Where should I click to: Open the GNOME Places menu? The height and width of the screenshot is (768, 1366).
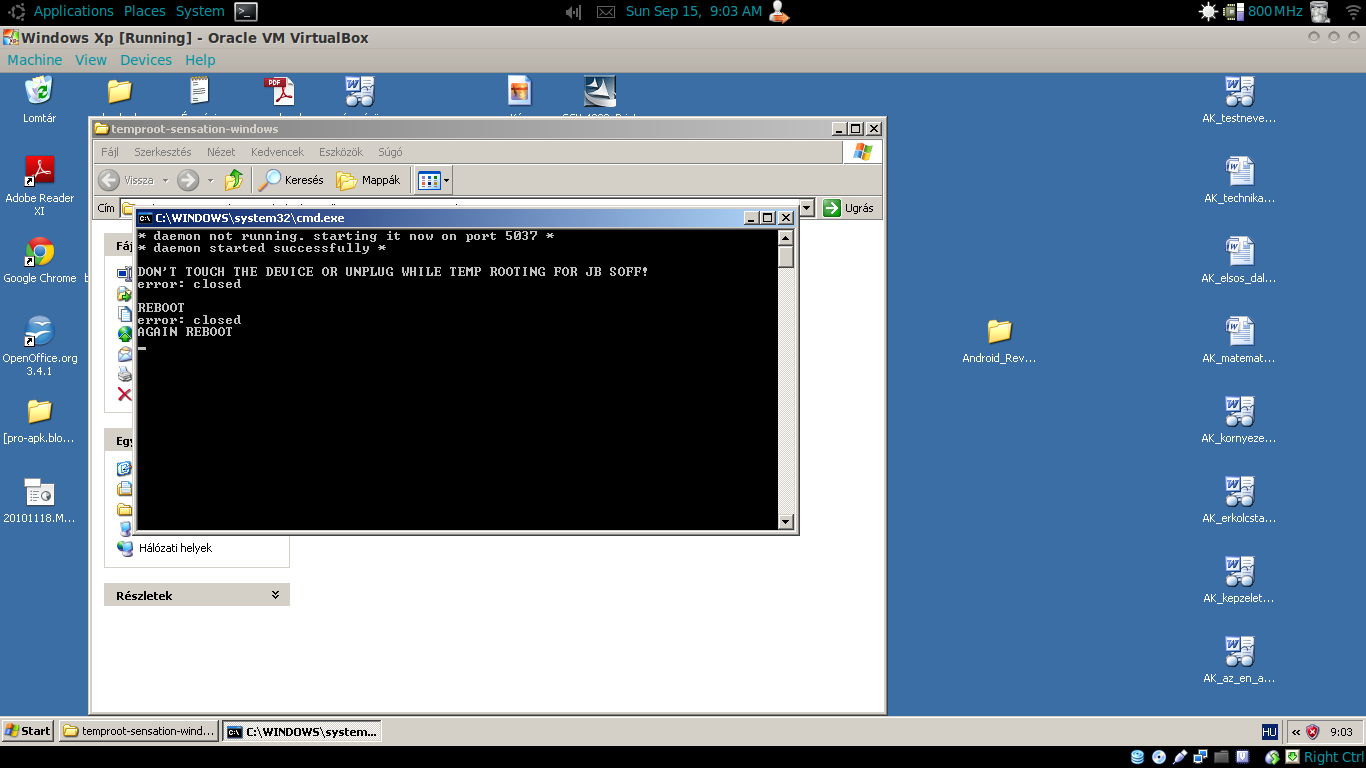(x=145, y=11)
